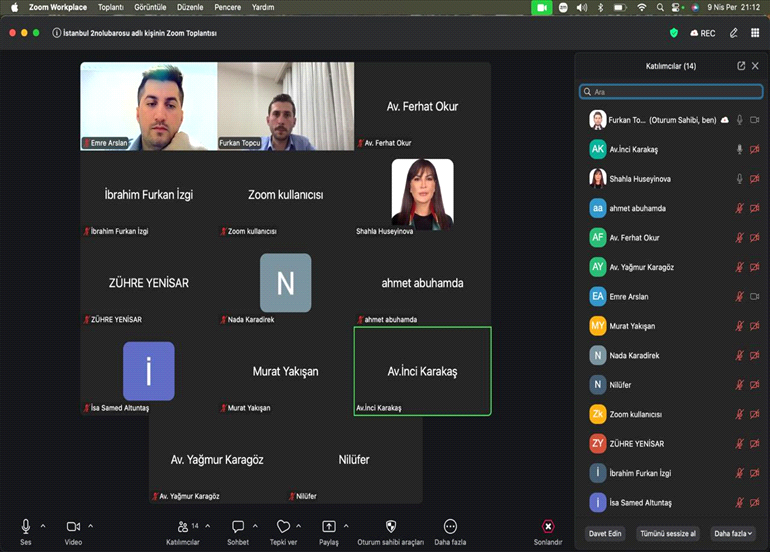Select İsa Samed Altuntaş row in list
Viewport: 770px width, 552px height.
pyautogui.click(x=671, y=503)
